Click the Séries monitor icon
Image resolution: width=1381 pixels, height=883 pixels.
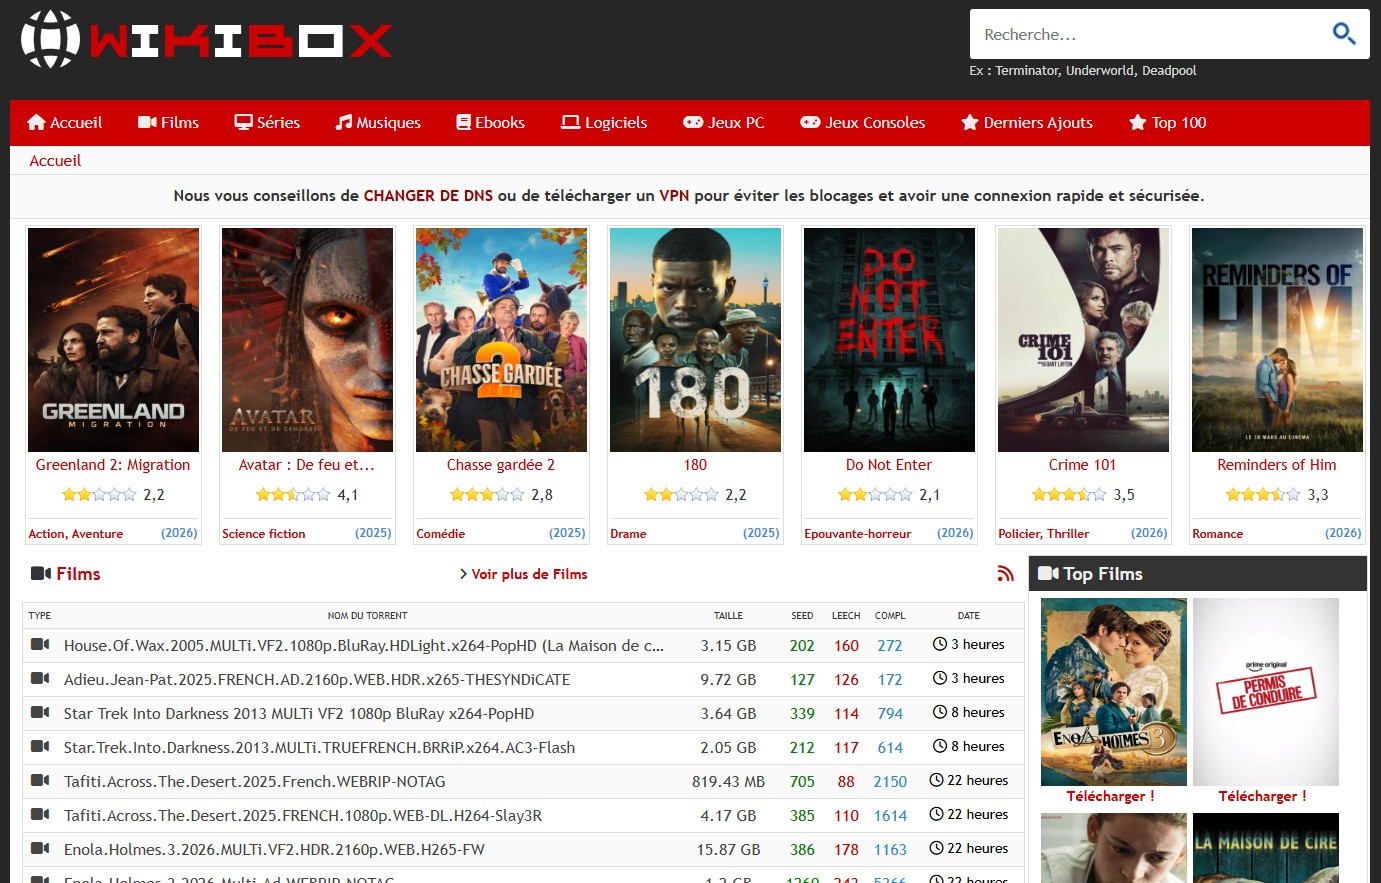click(x=243, y=122)
